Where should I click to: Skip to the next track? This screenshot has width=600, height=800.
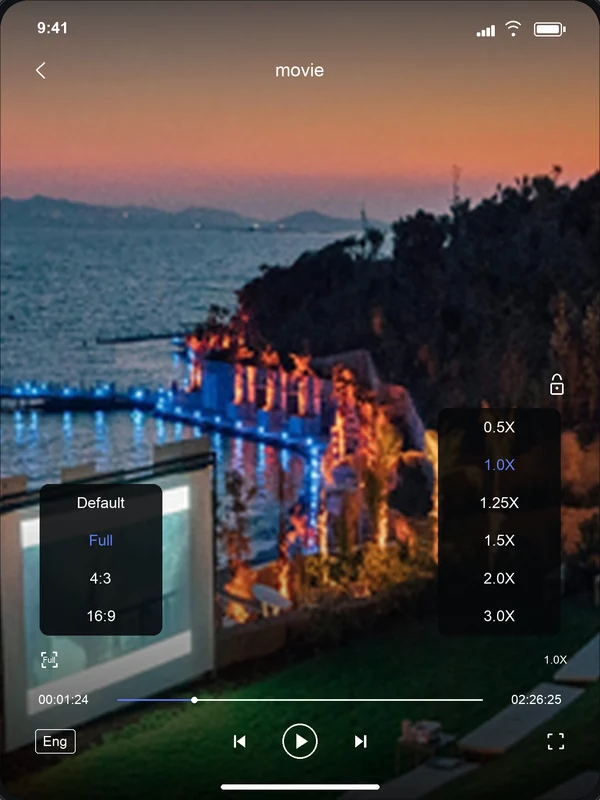(x=361, y=741)
